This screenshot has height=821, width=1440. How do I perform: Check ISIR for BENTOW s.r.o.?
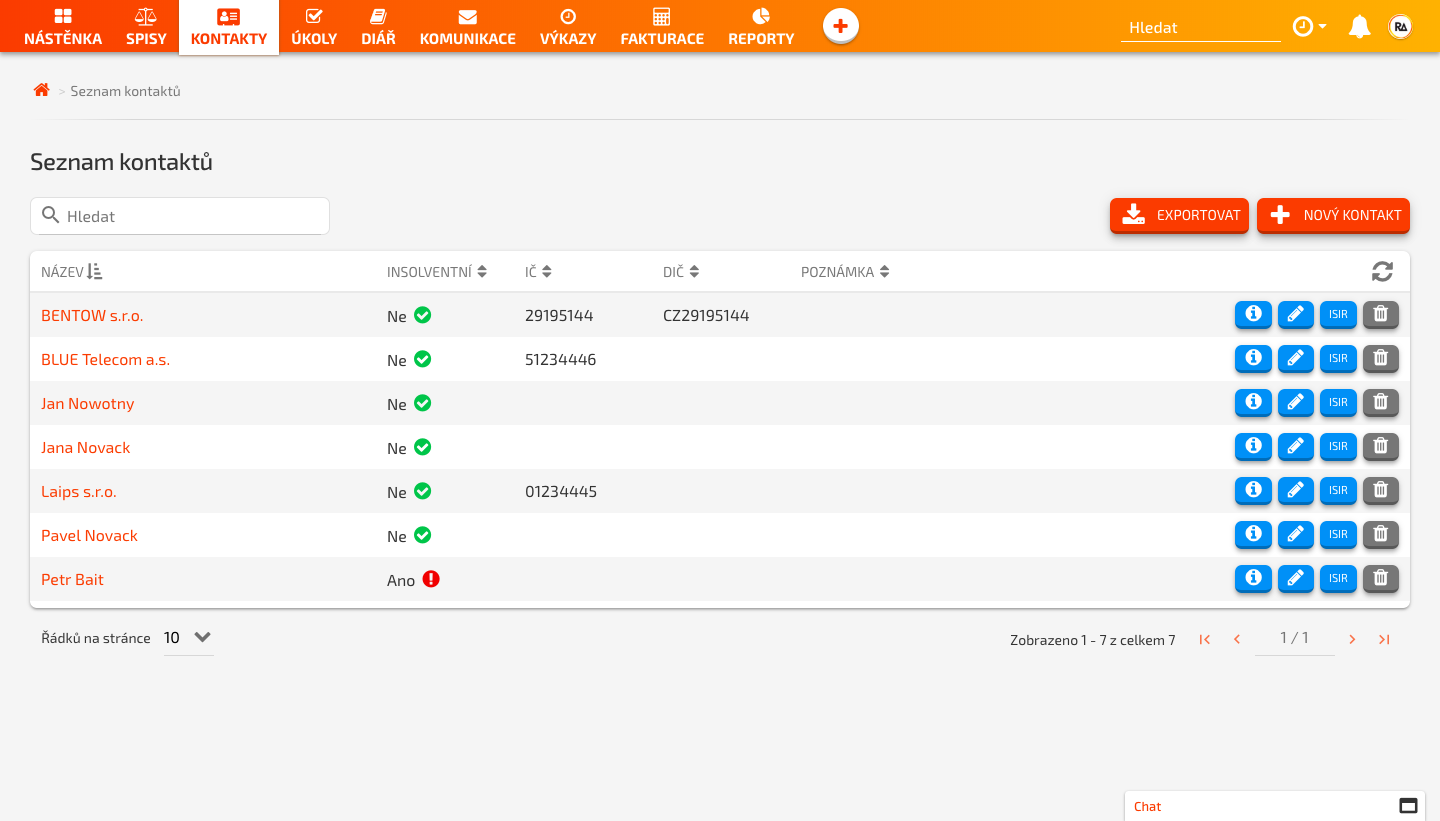pyautogui.click(x=1338, y=314)
